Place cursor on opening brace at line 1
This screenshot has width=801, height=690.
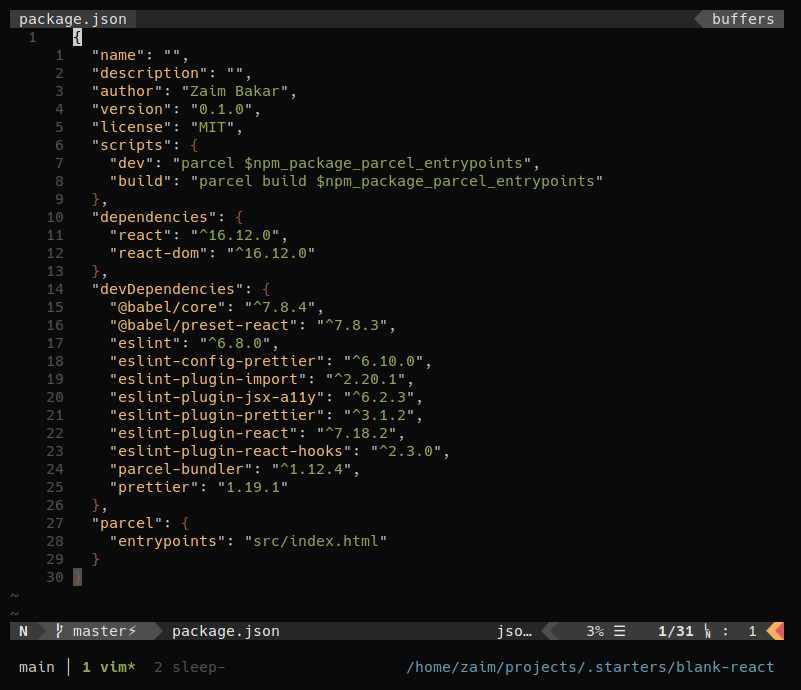[77, 37]
